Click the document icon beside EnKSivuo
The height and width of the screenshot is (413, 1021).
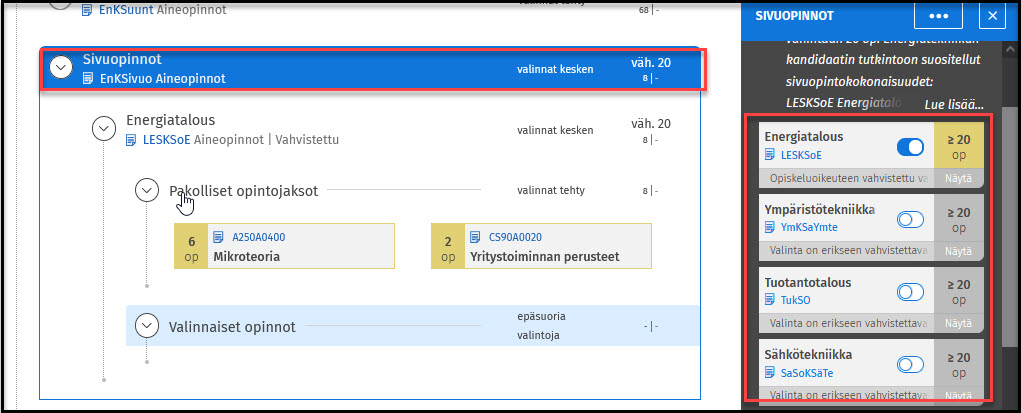90,78
